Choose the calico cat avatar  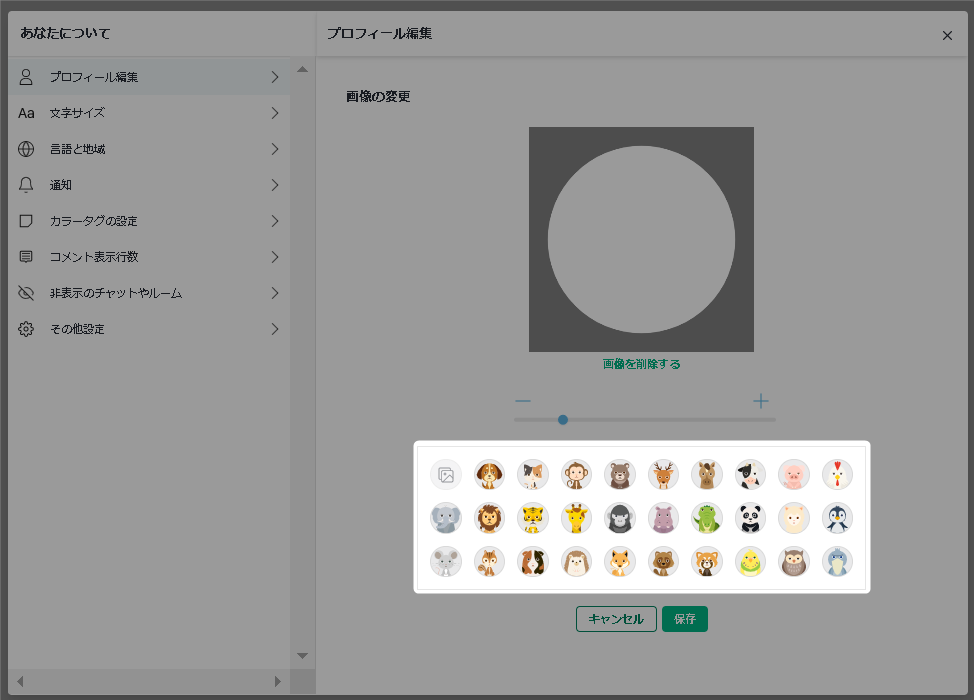[533, 475]
